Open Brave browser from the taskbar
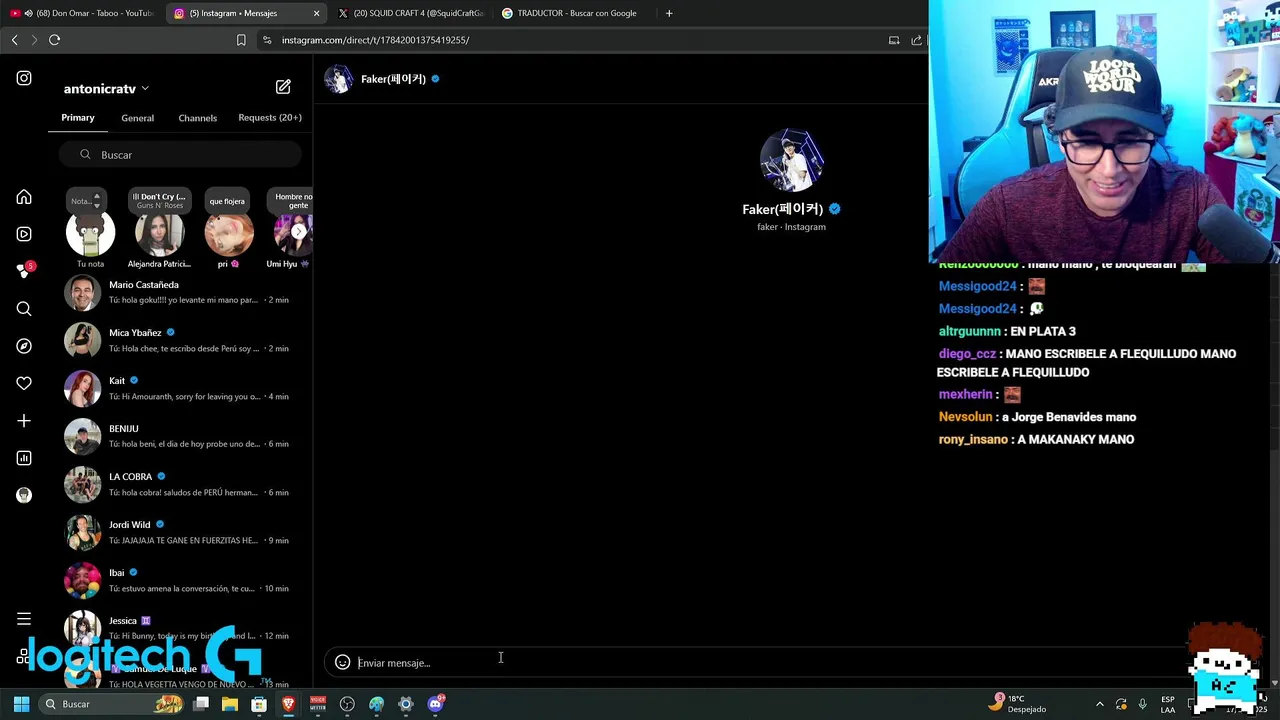 point(288,704)
